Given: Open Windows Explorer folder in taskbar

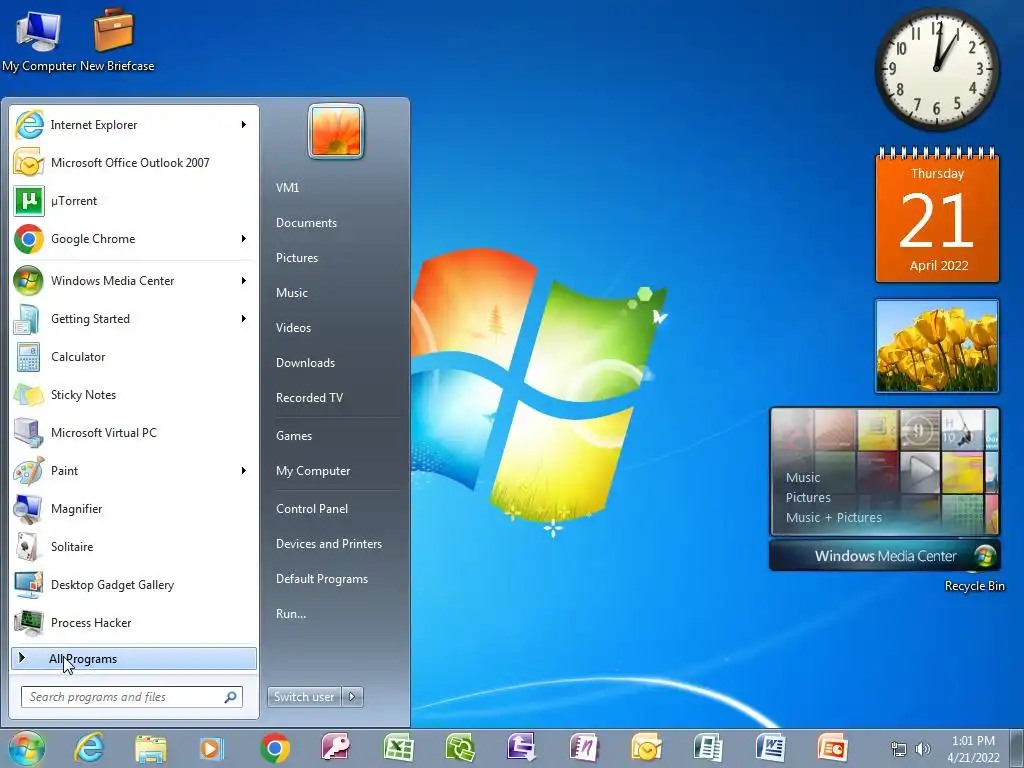Looking at the screenshot, I should click(x=151, y=748).
